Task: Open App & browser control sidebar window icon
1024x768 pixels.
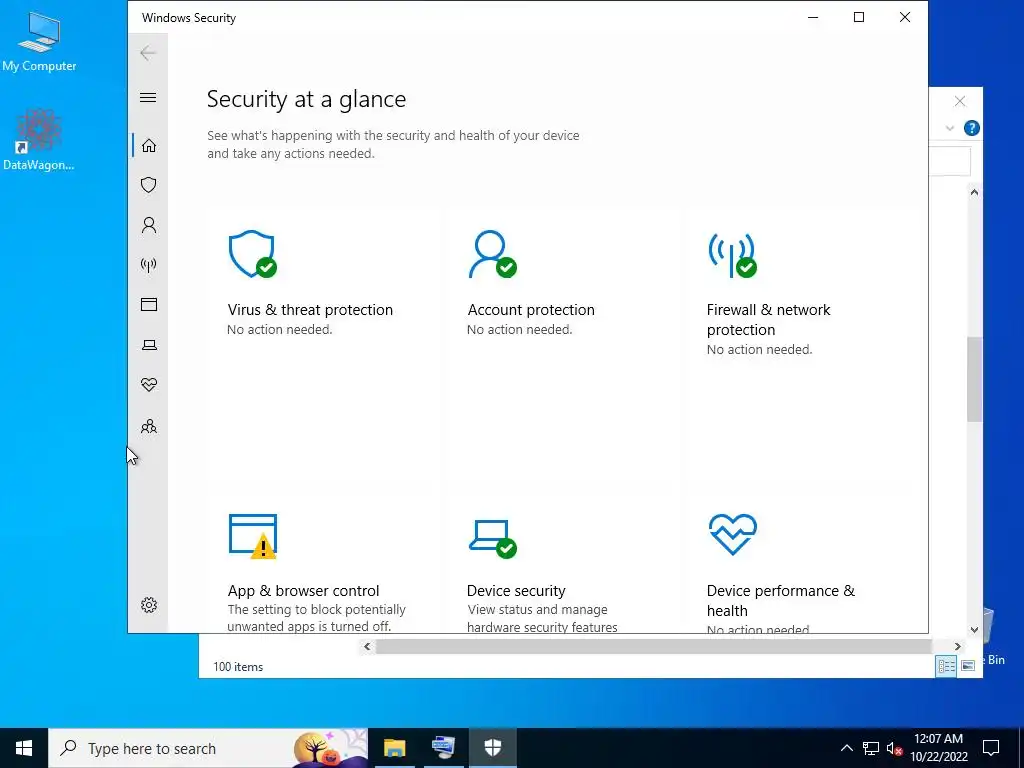Action: tap(149, 304)
